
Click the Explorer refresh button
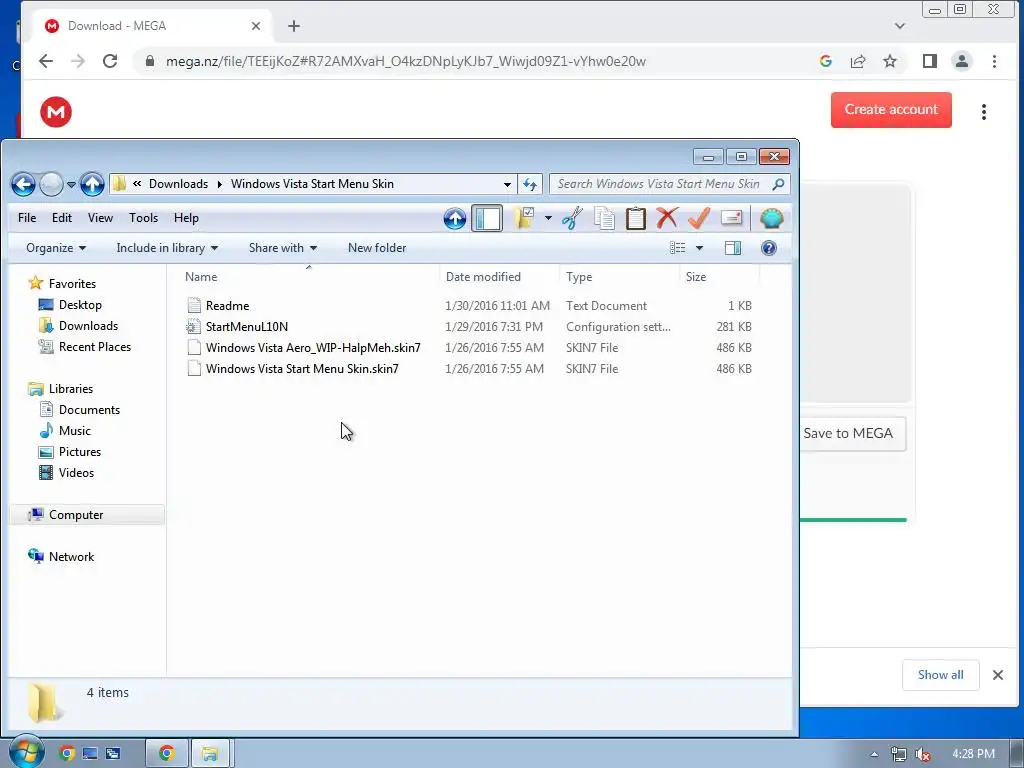530,184
